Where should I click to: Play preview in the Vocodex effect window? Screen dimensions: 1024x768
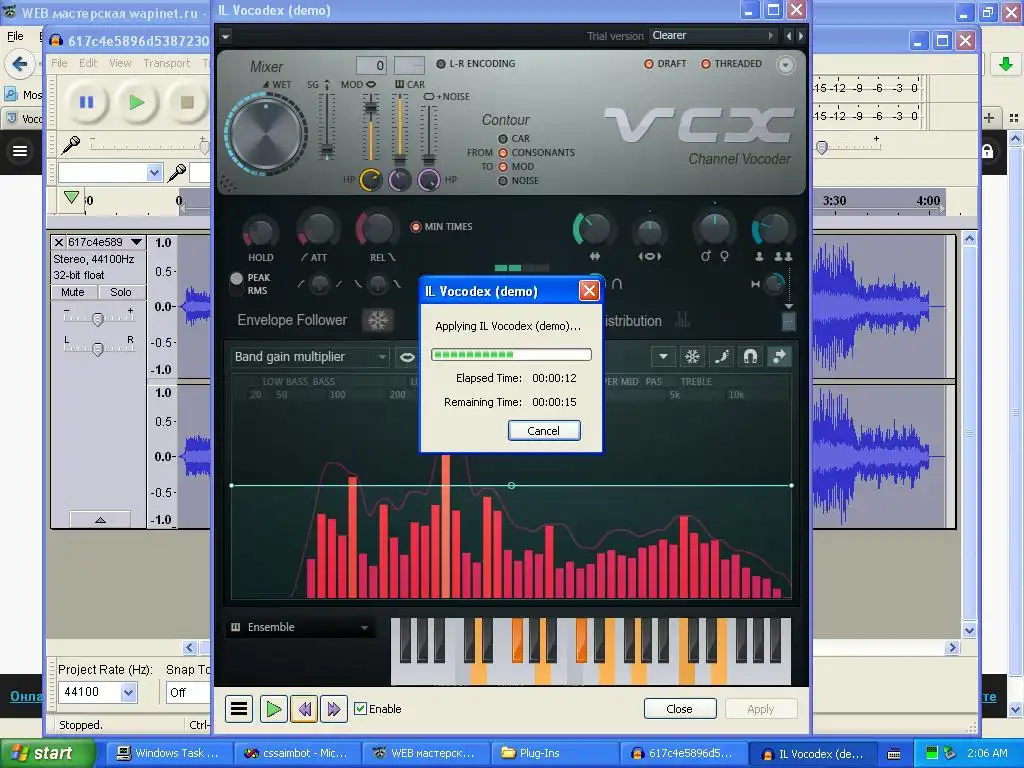274,709
